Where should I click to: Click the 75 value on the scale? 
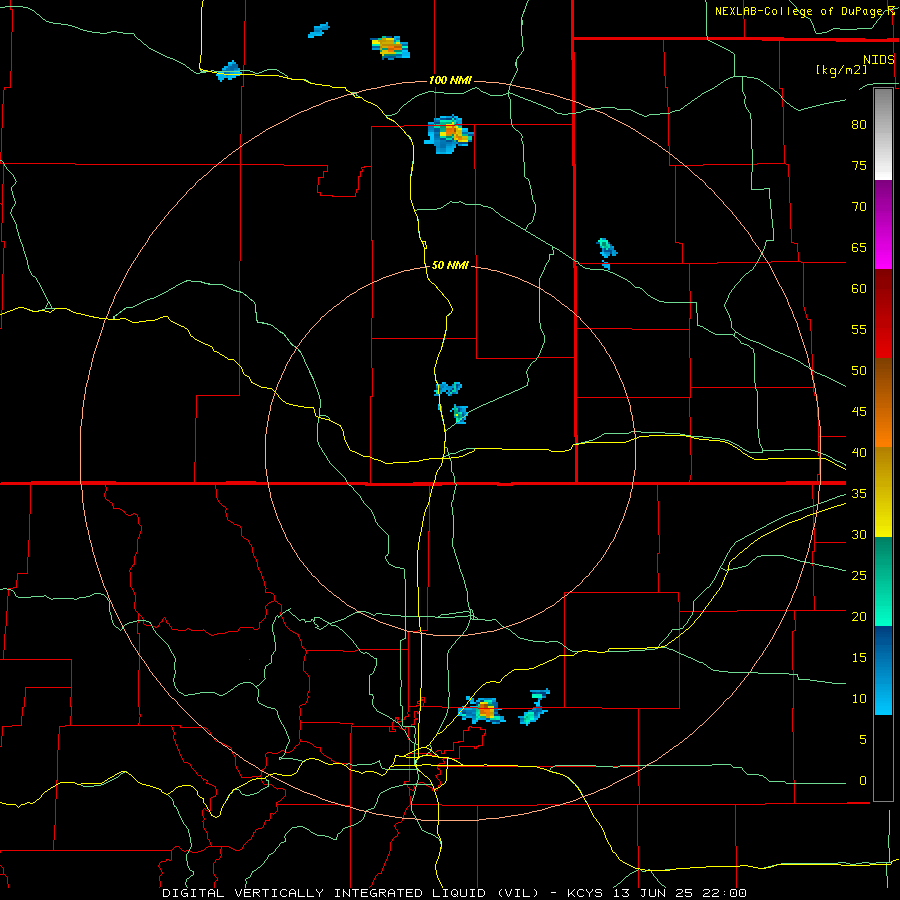[859, 165]
